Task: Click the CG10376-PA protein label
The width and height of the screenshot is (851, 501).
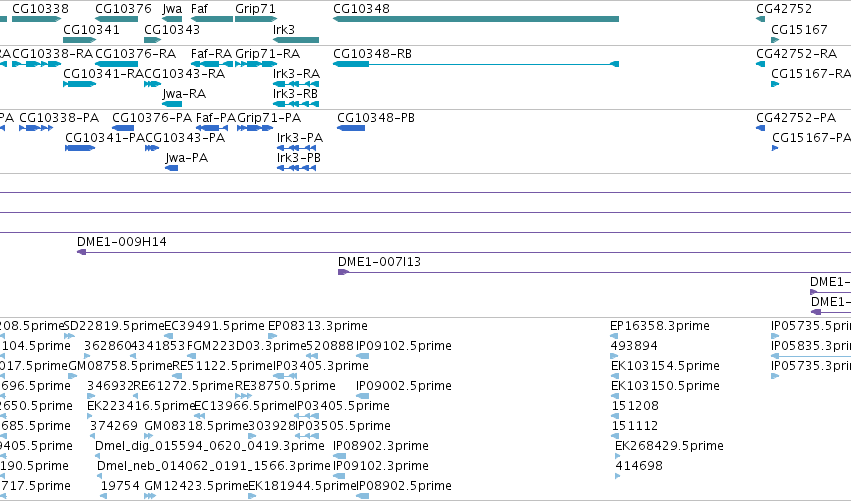Action: tap(152, 118)
